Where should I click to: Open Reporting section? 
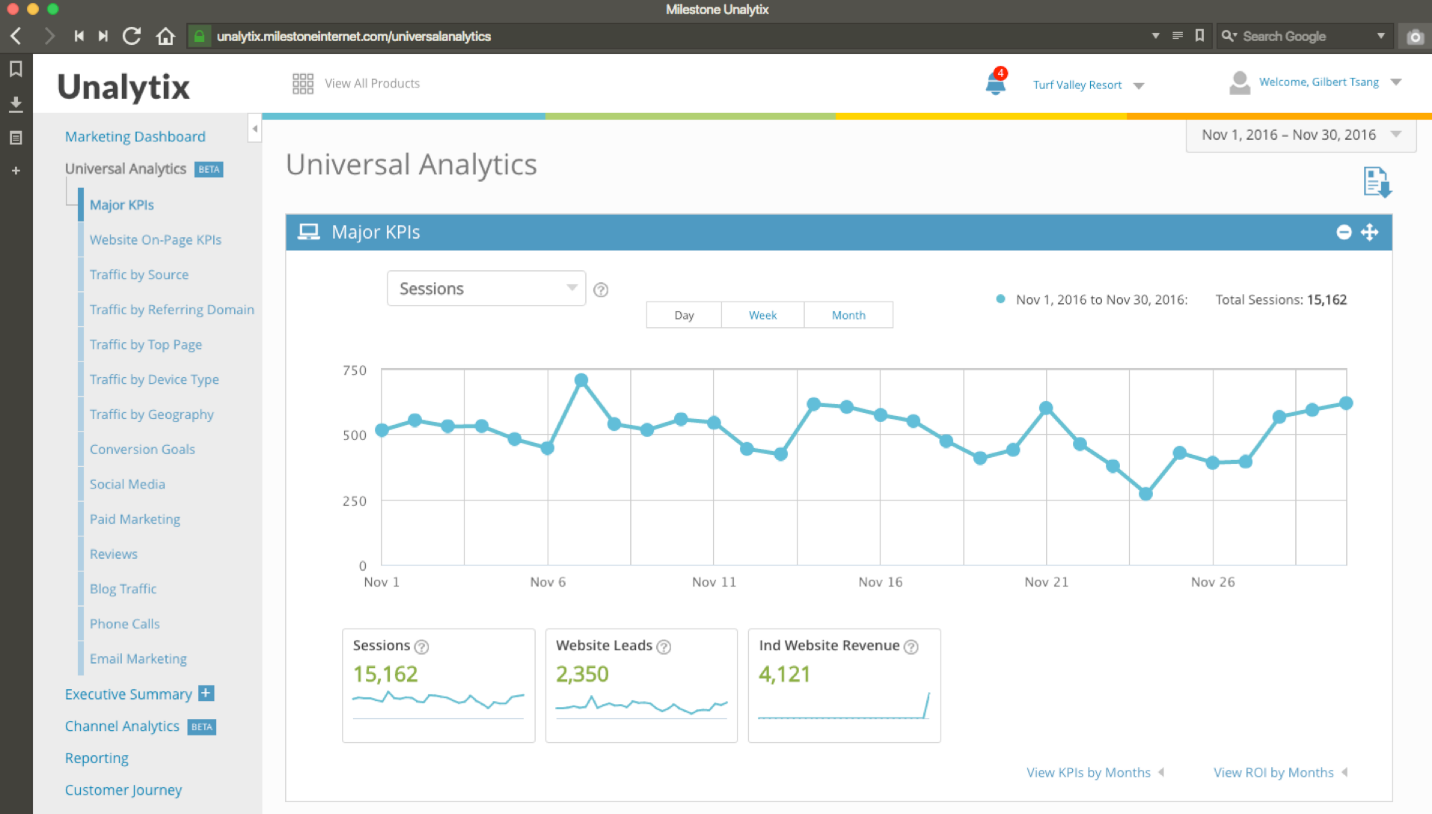click(97, 759)
